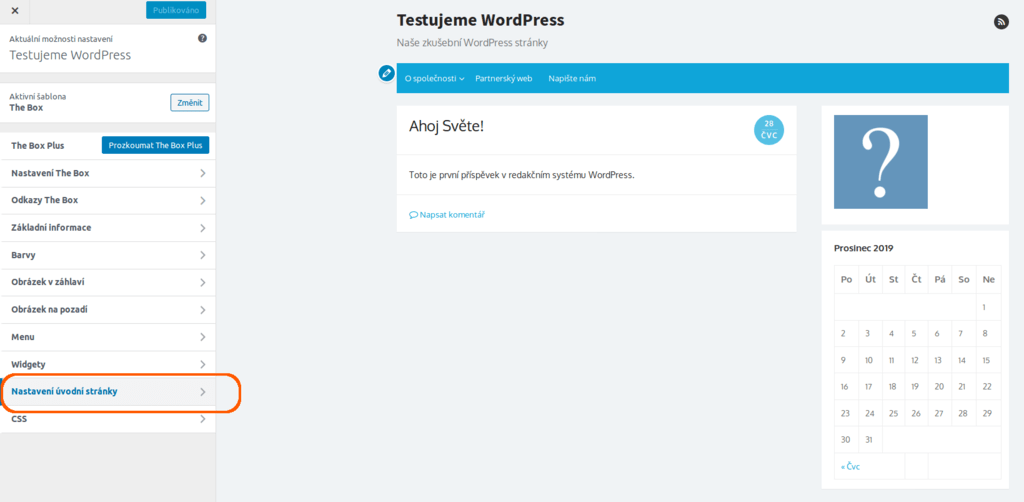This screenshot has width=1024, height=502.
Task: Go to Napište nám page
Action: [x=572, y=78]
